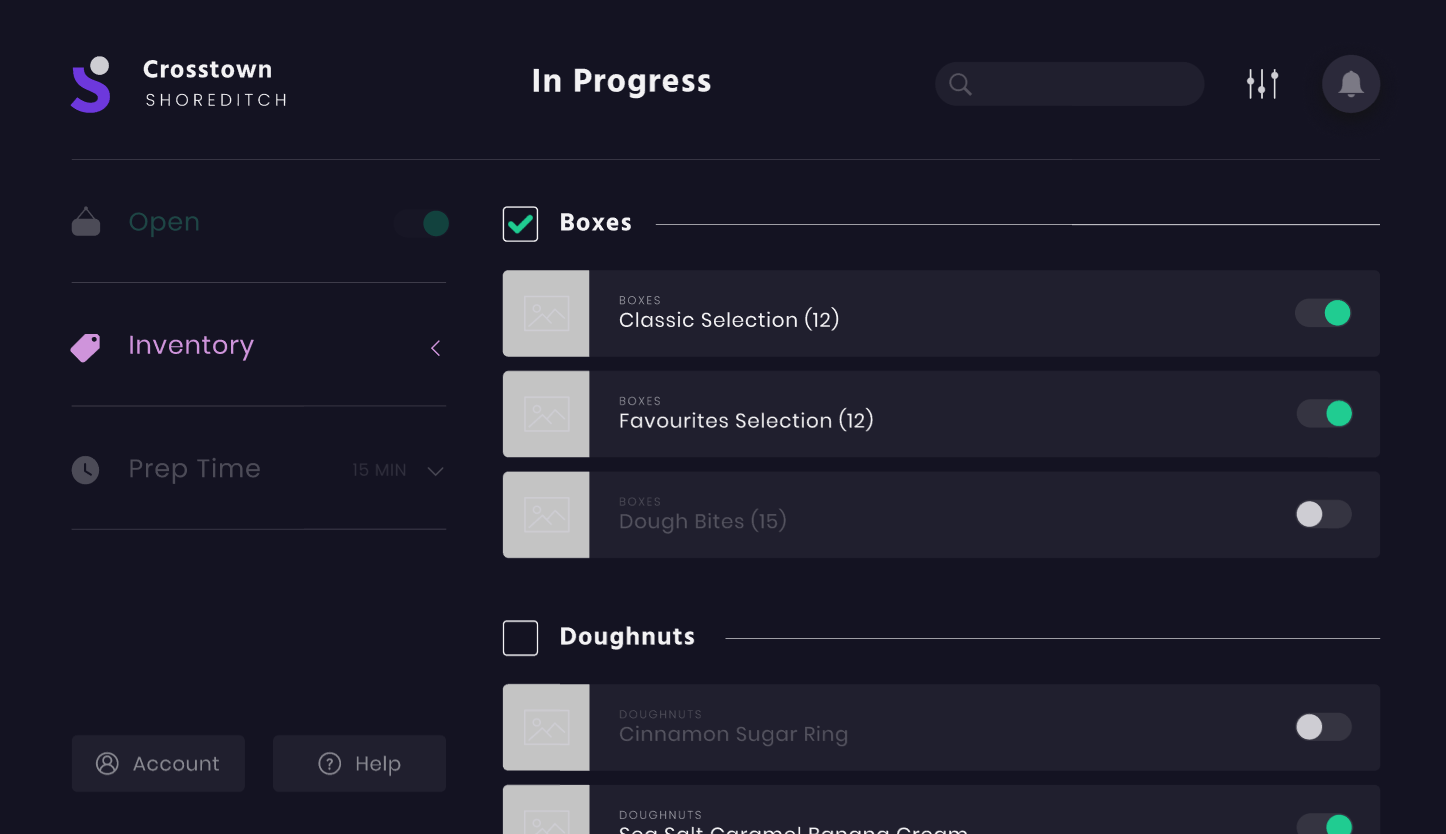Viewport: 1446px width, 834px height.
Task: Click the Crosstown logo icon
Action: [x=90, y=85]
